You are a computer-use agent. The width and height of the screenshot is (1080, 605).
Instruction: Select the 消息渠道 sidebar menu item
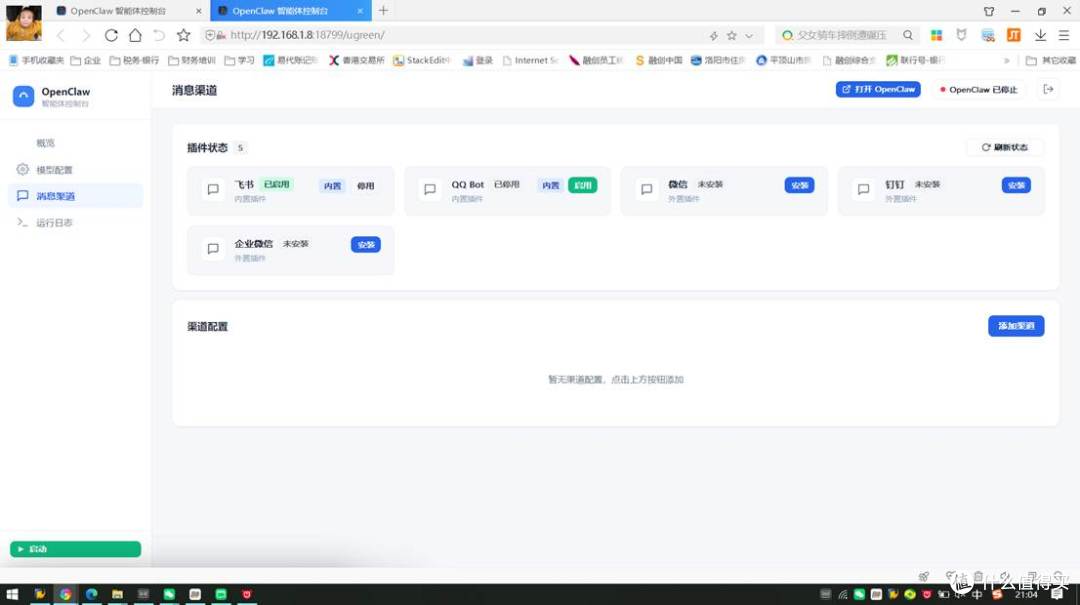[76, 196]
